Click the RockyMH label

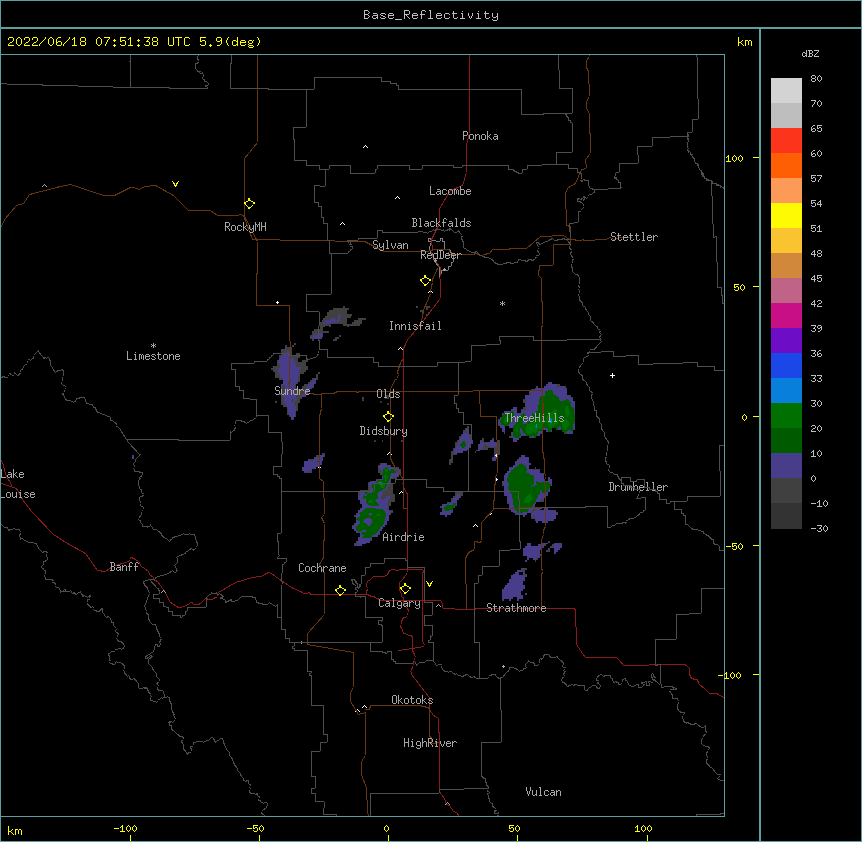[x=245, y=227]
